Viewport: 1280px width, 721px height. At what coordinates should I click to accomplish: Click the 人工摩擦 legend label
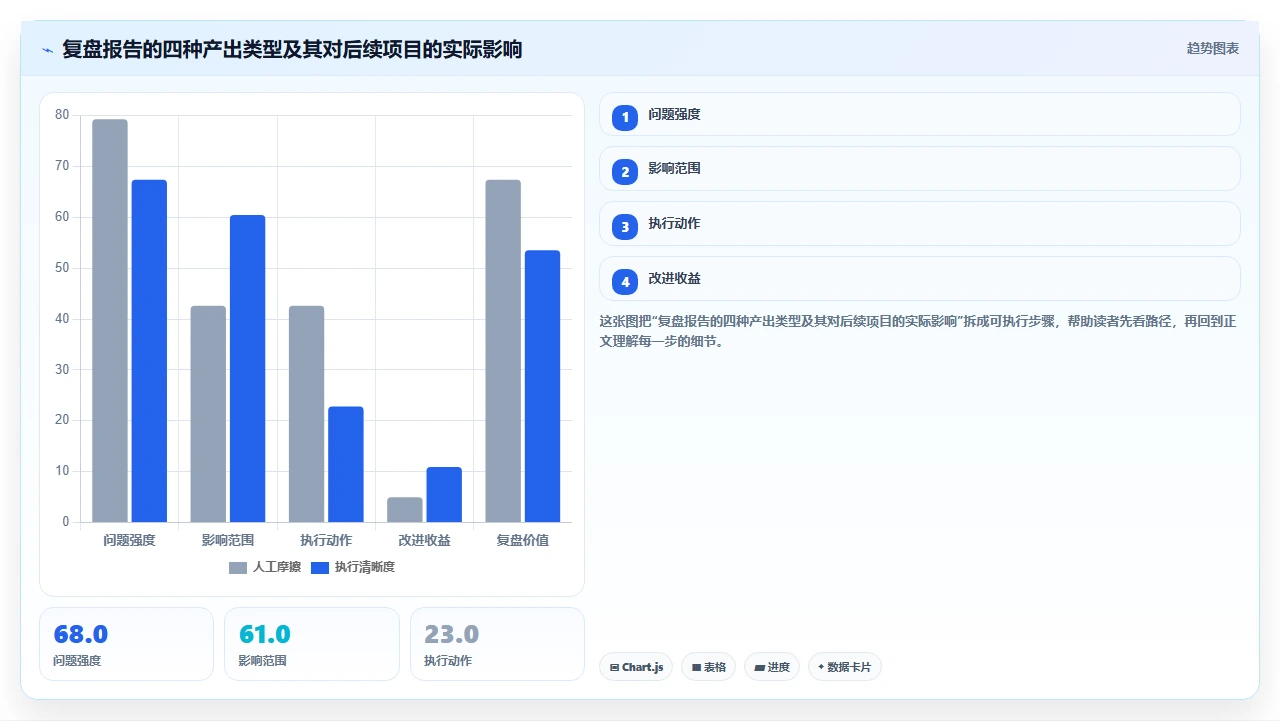277,568
